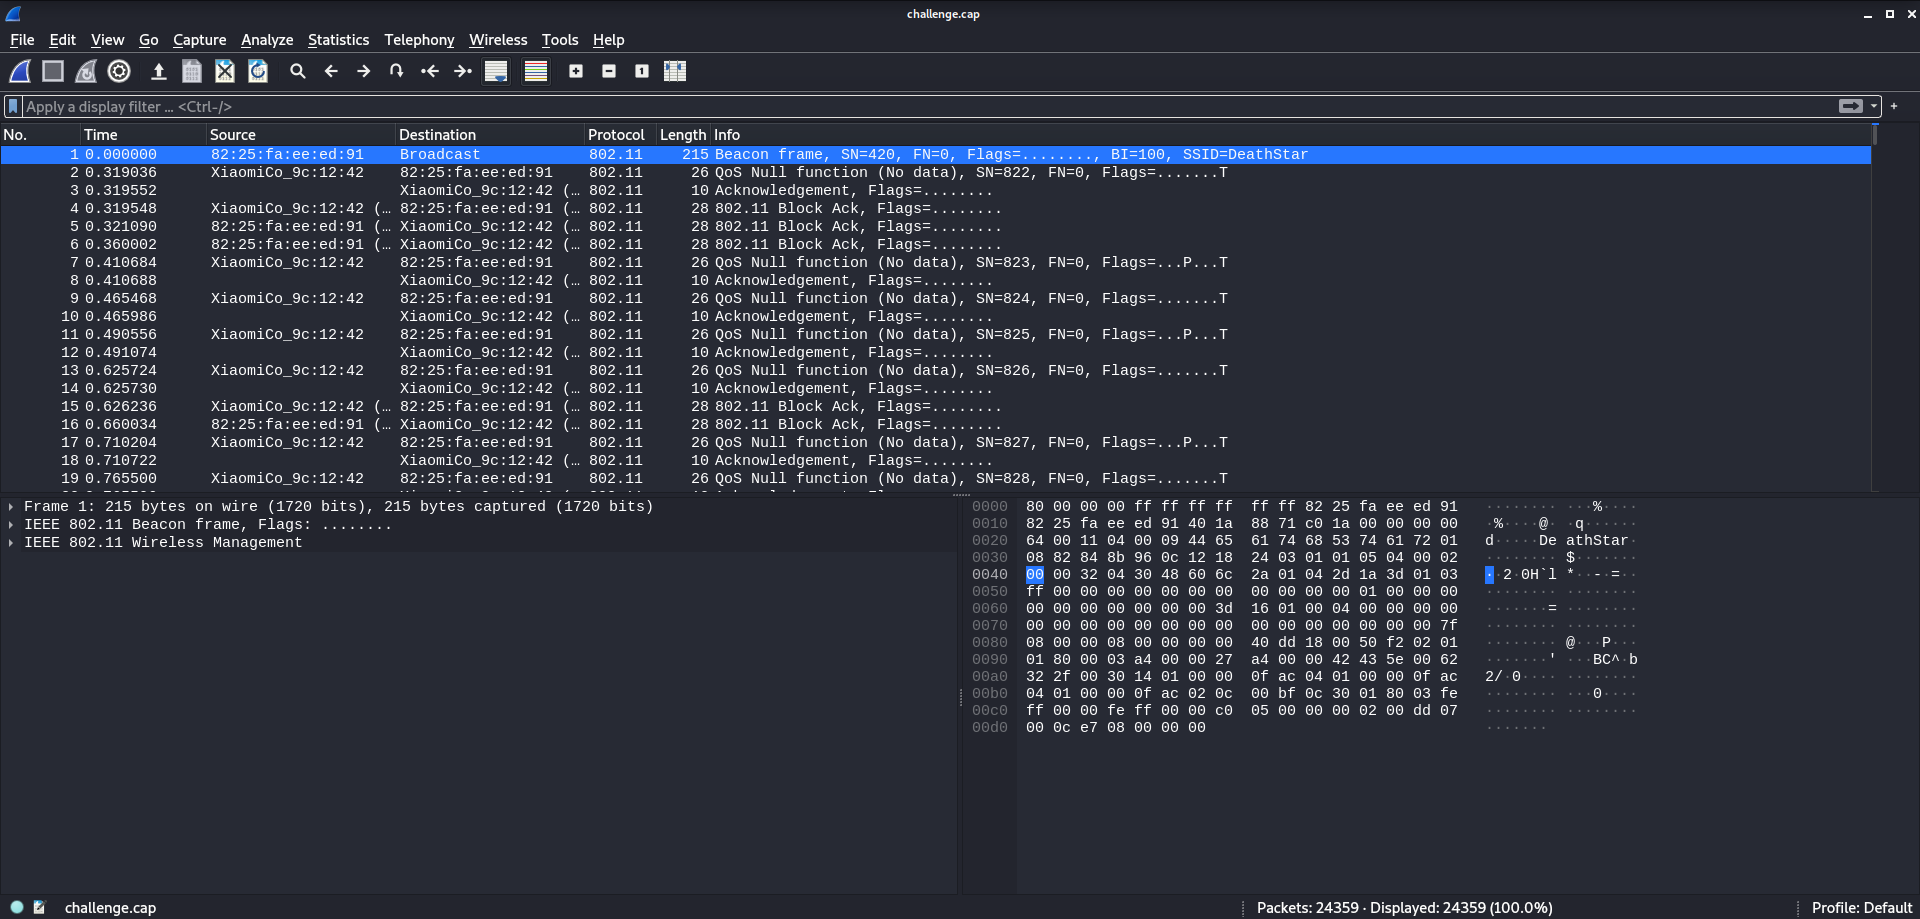Select packet 3 Acknowledgement at 0.319552

935,190
